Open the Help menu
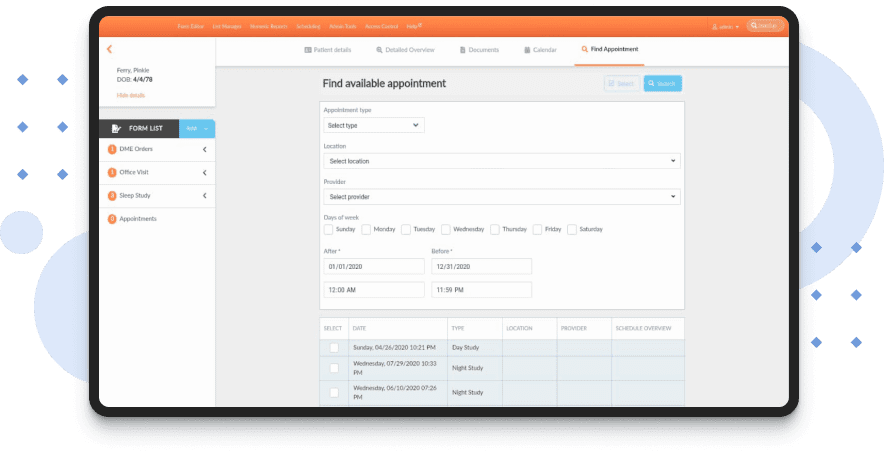Image resolution: width=884 pixels, height=454 pixels. pos(412,27)
